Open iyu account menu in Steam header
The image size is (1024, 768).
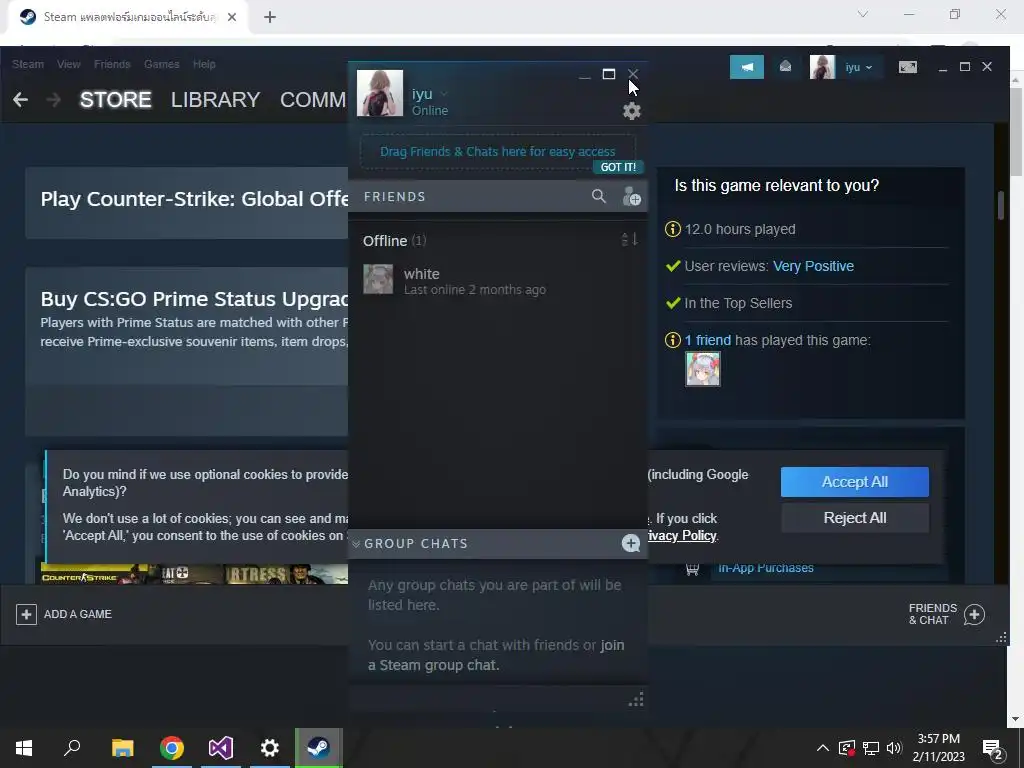click(x=858, y=67)
